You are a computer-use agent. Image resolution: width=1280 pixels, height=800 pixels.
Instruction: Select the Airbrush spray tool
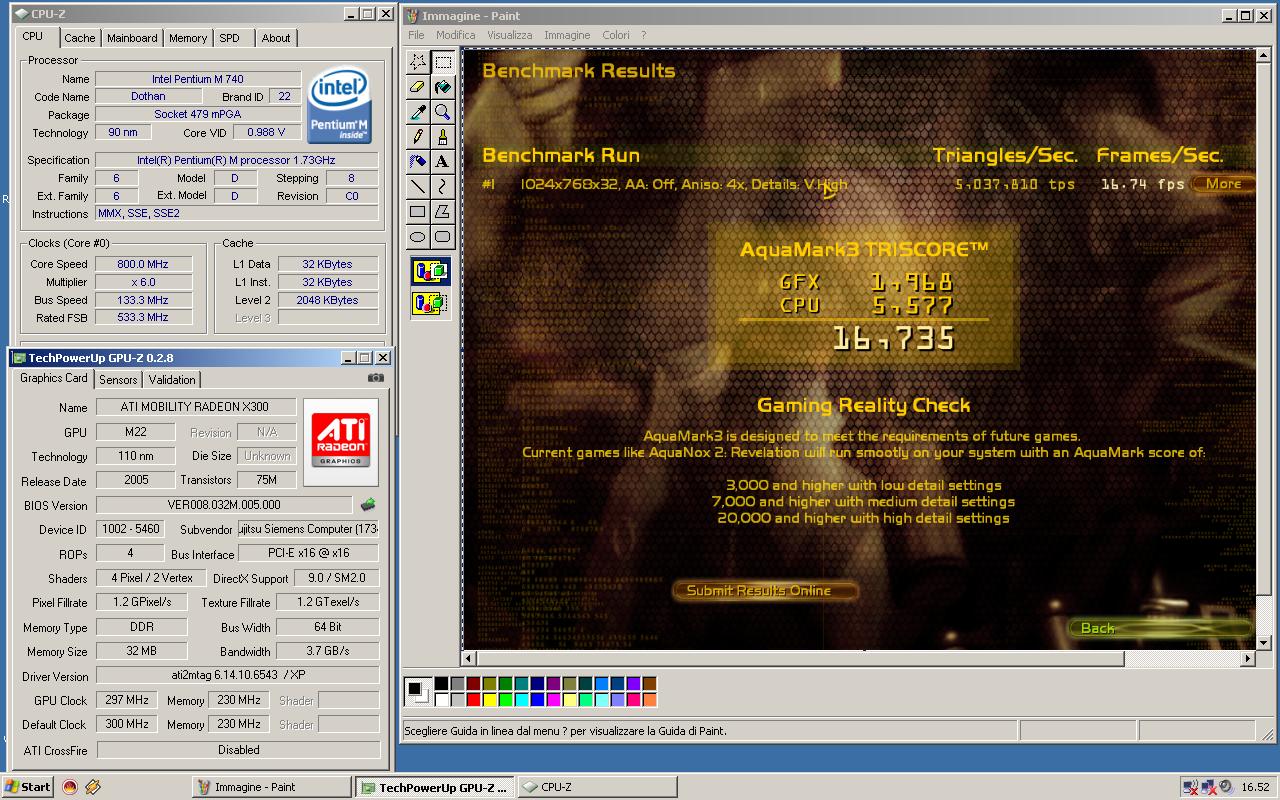click(418, 162)
